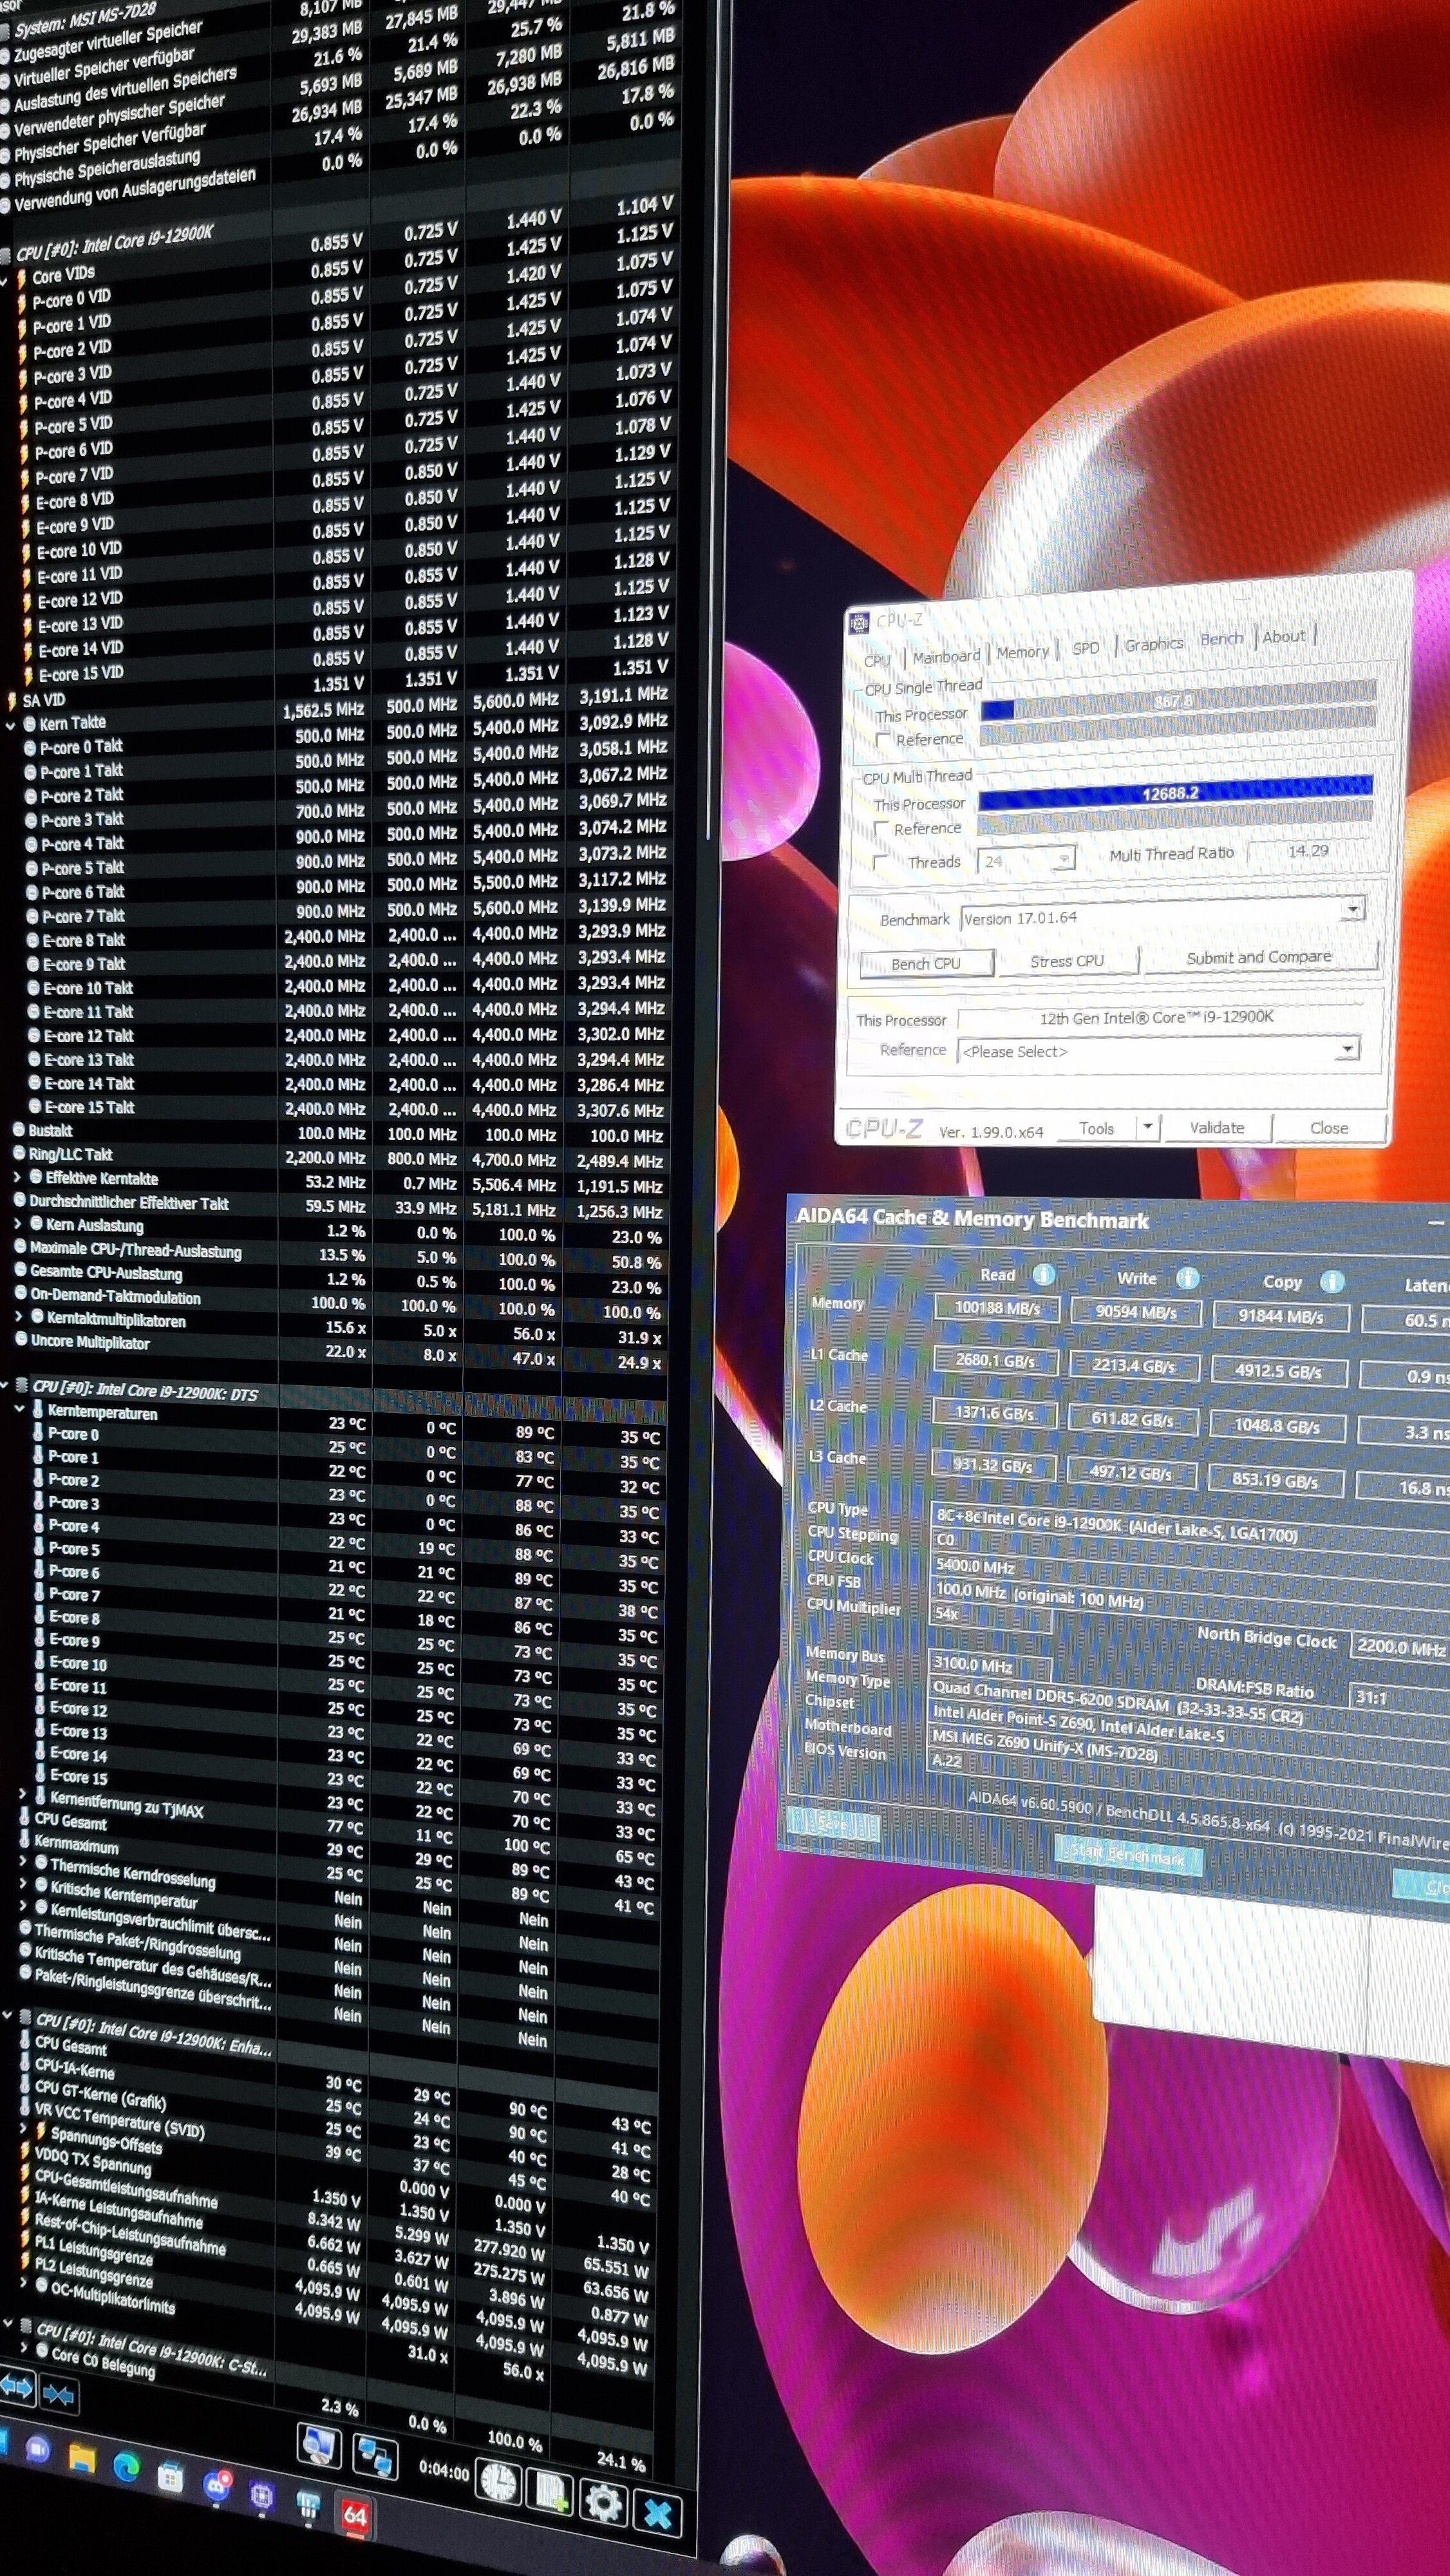Start HWiNFO logging with sheet-plus icon
Screen dimensions: 1450x2576
tap(549, 2492)
